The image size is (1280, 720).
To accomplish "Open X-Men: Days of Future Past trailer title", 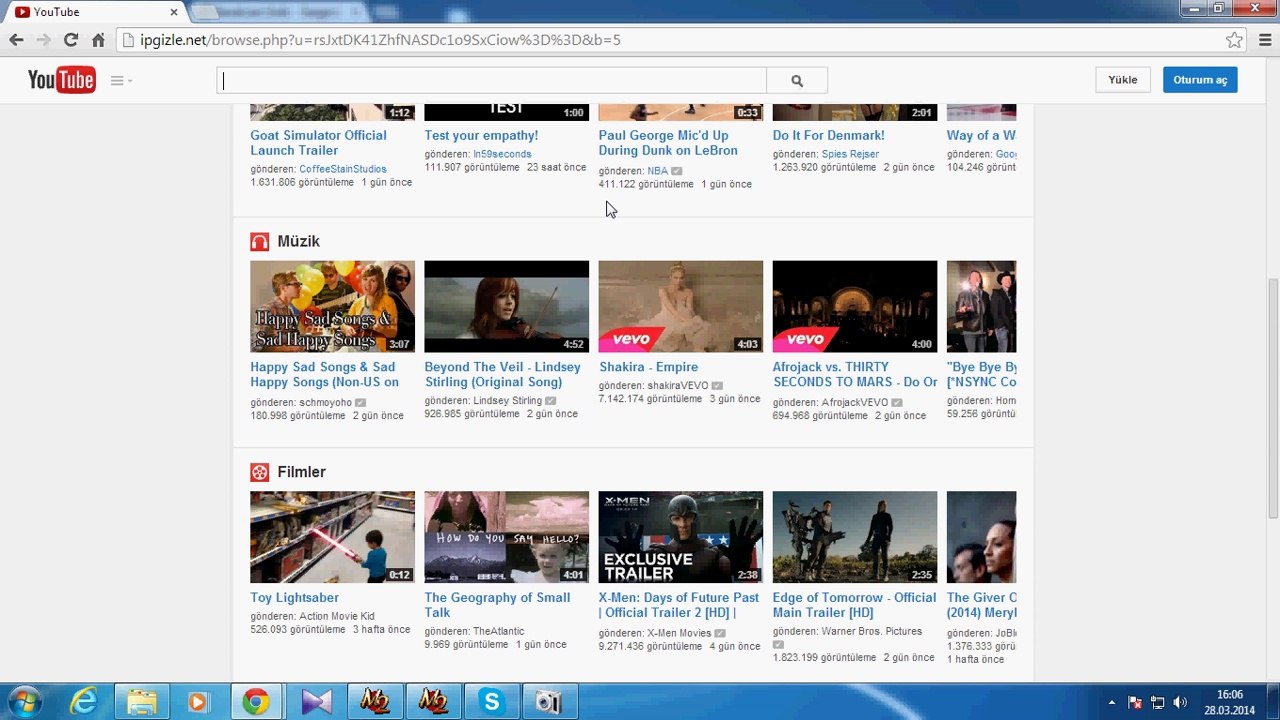I will 679,605.
